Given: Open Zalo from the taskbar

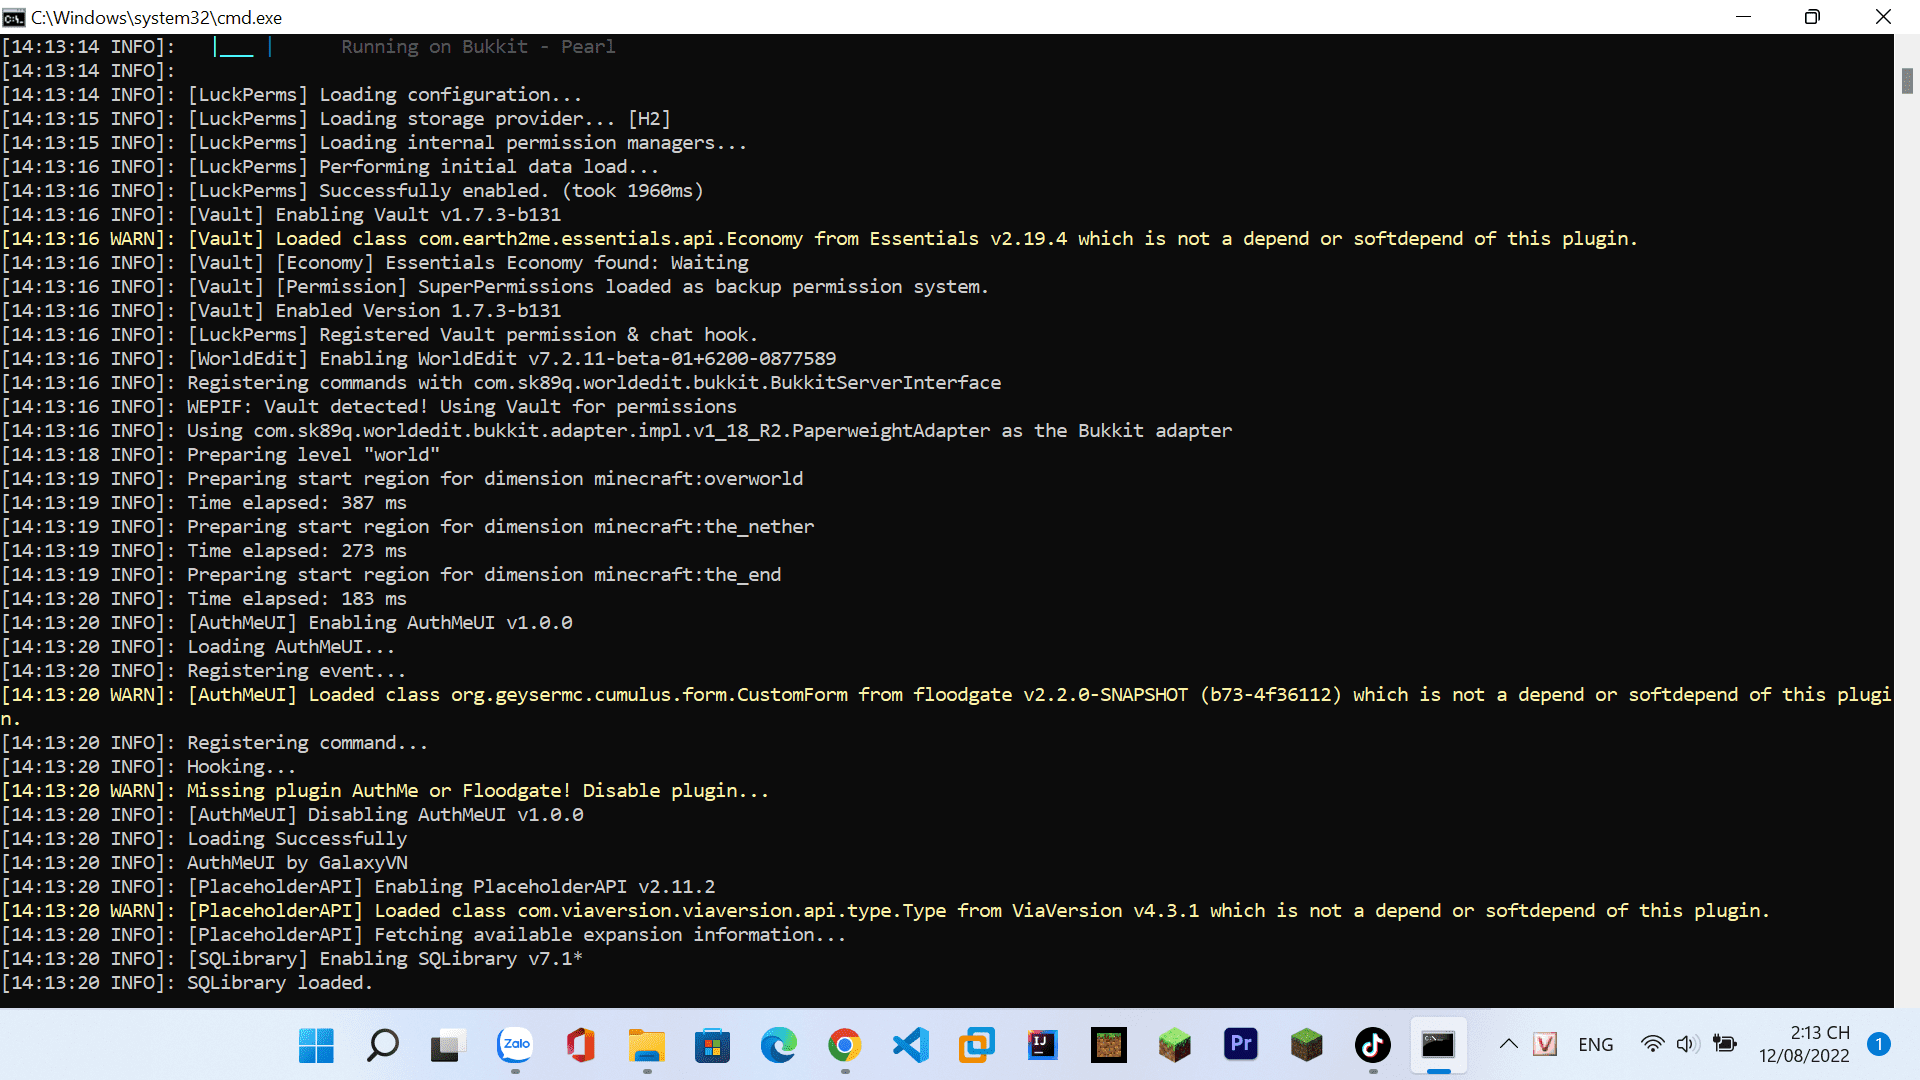Looking at the screenshot, I should [x=515, y=1045].
